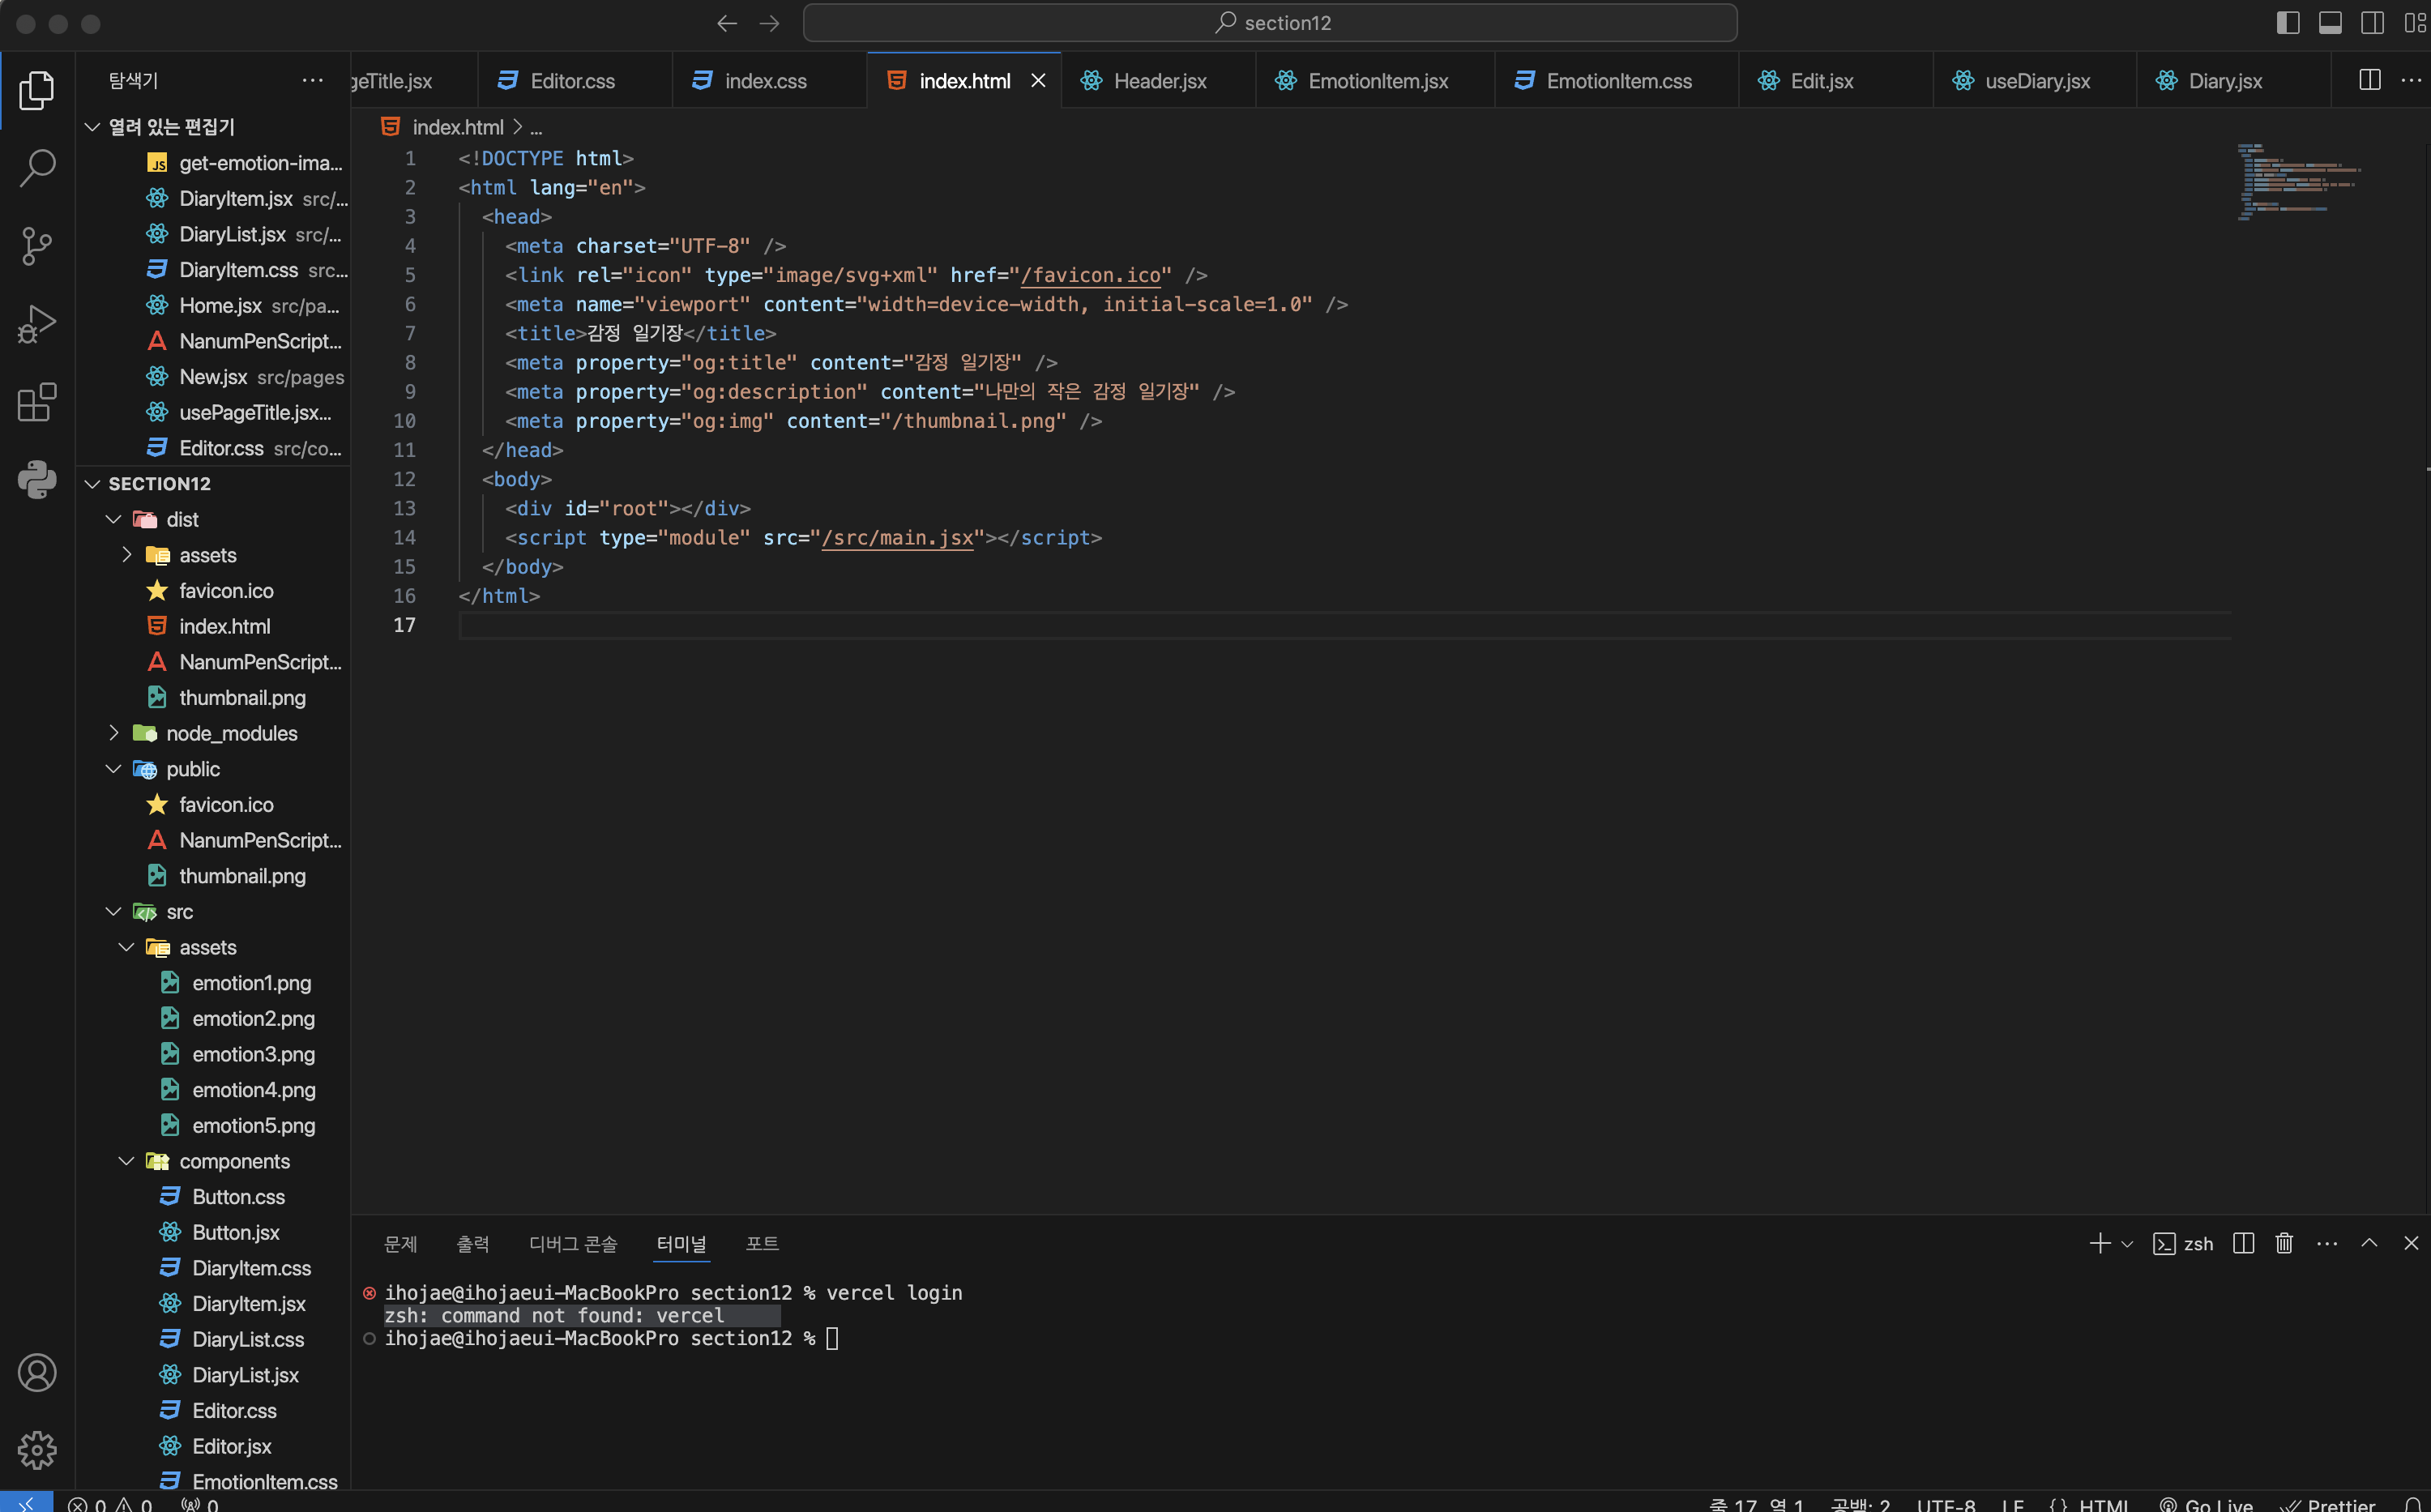The height and width of the screenshot is (1512, 2431).
Task: Switch to the Editor.css tab
Action: click(574, 80)
